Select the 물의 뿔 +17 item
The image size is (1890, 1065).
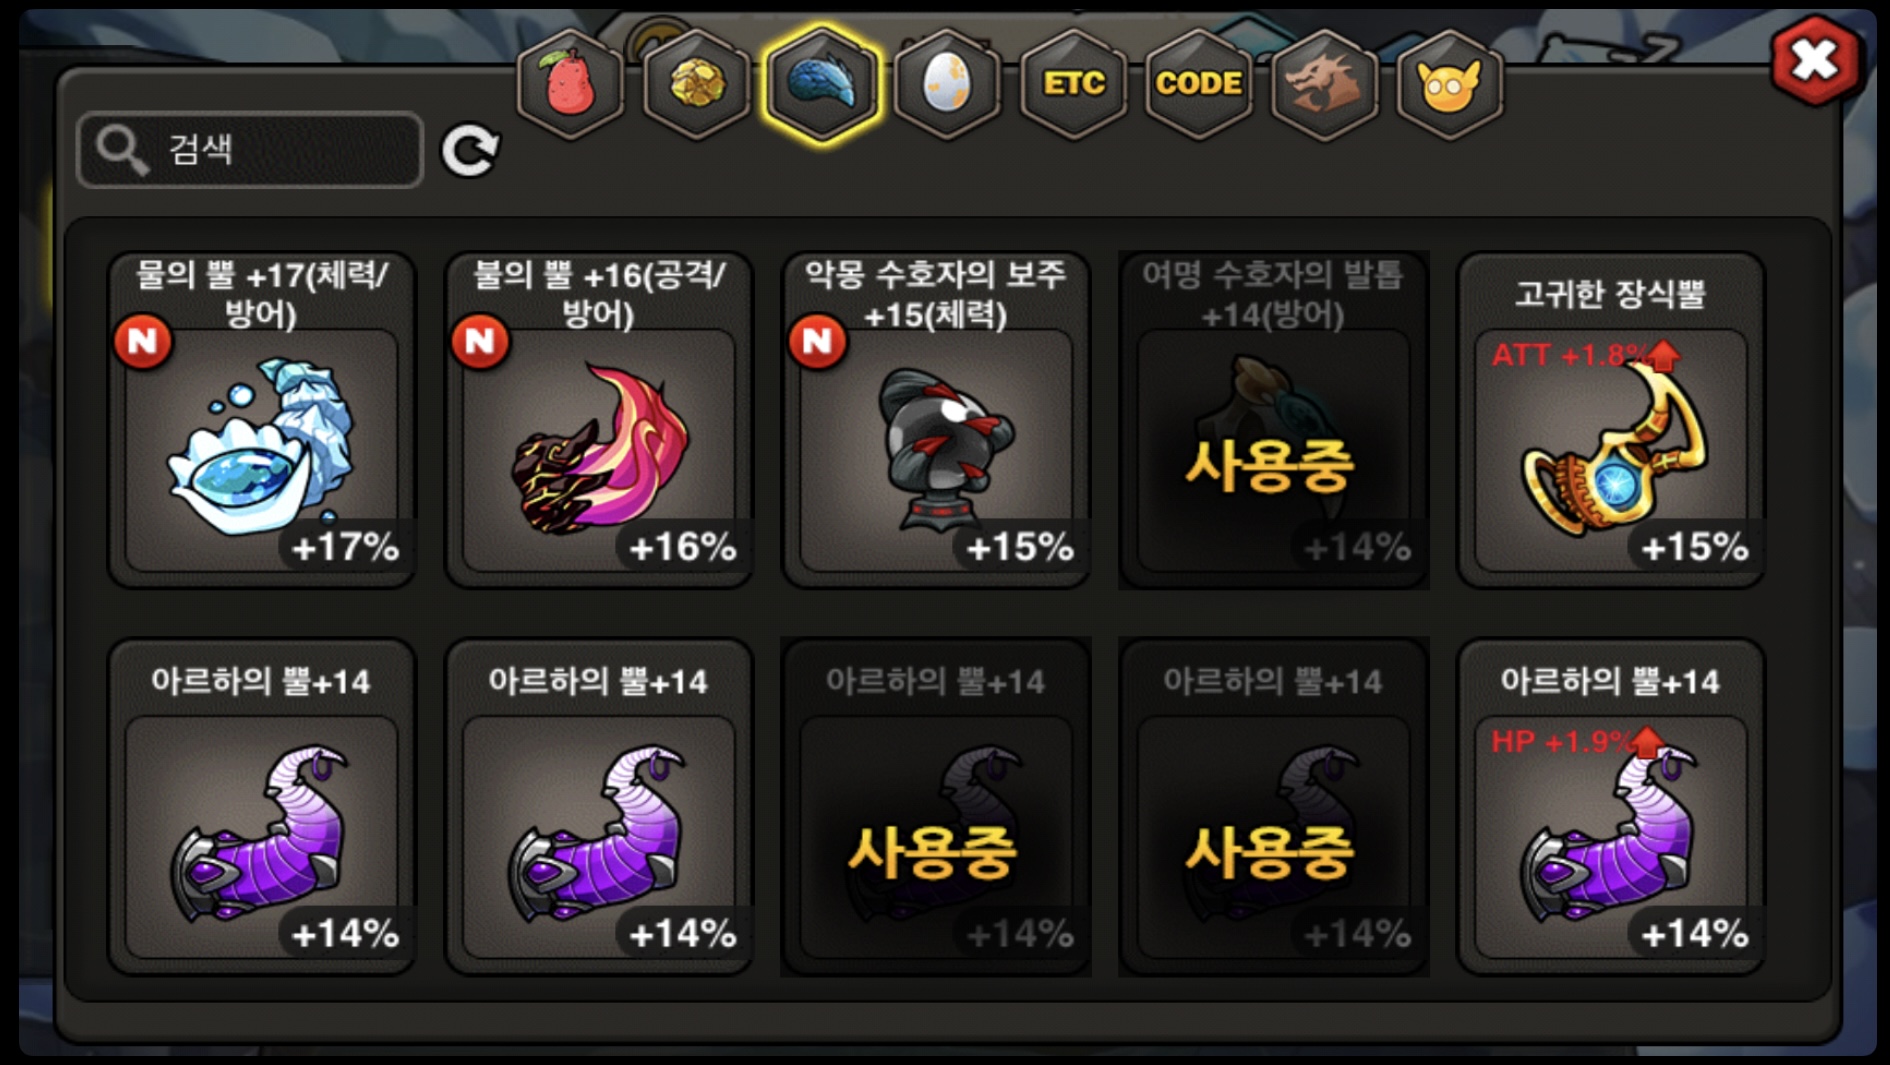tap(262, 419)
